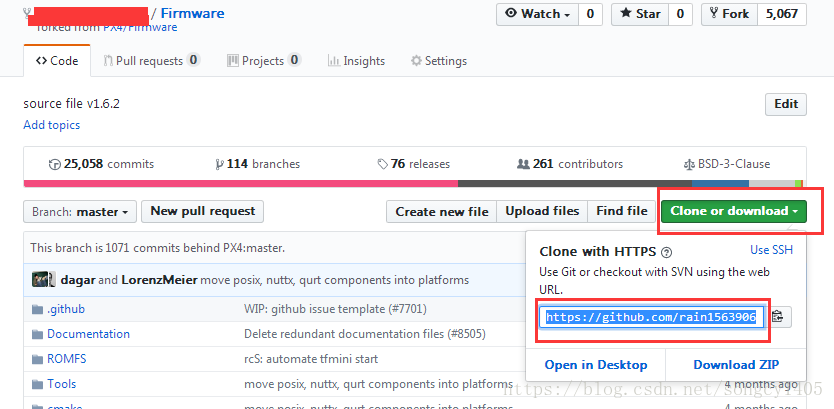
Task: Open the upstream PX4/Firmware link
Action: [x=140, y=27]
